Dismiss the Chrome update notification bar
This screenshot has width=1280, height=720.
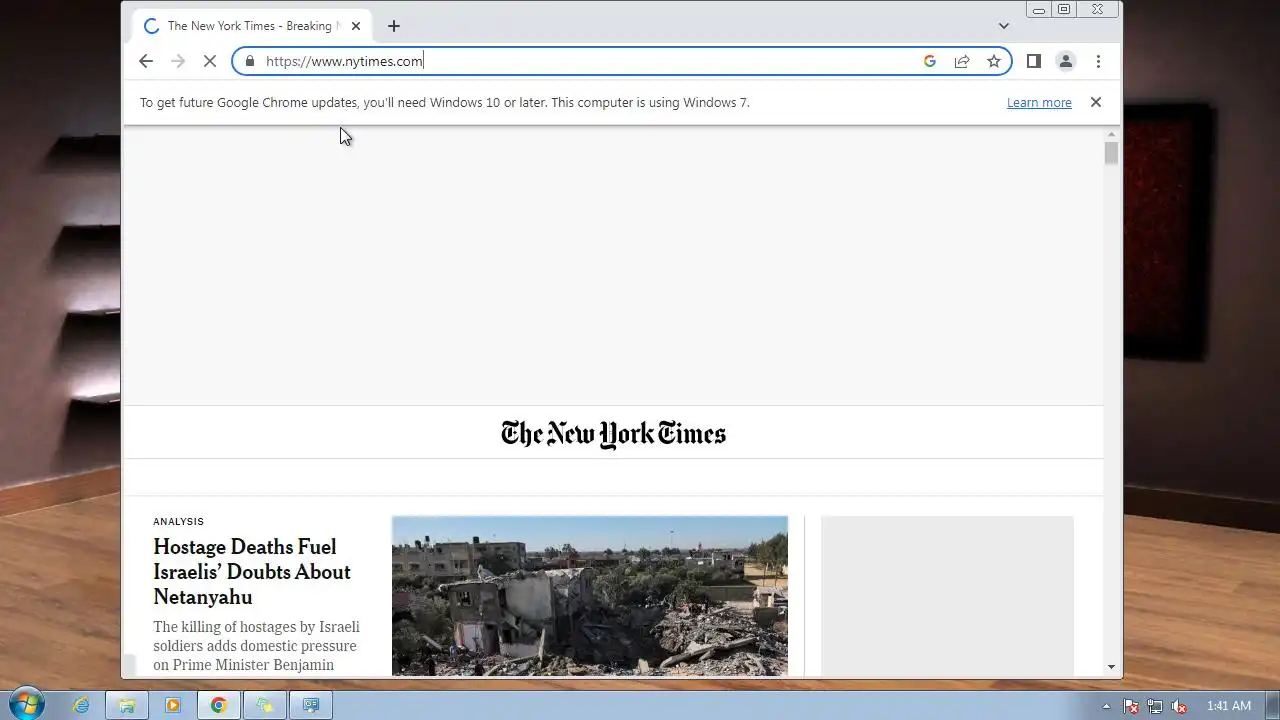tap(1096, 102)
